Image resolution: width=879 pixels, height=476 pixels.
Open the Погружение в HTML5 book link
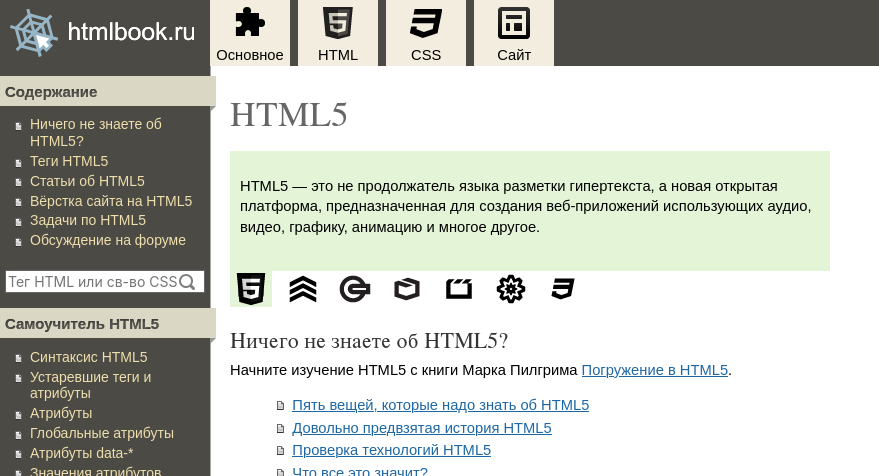tap(655, 370)
